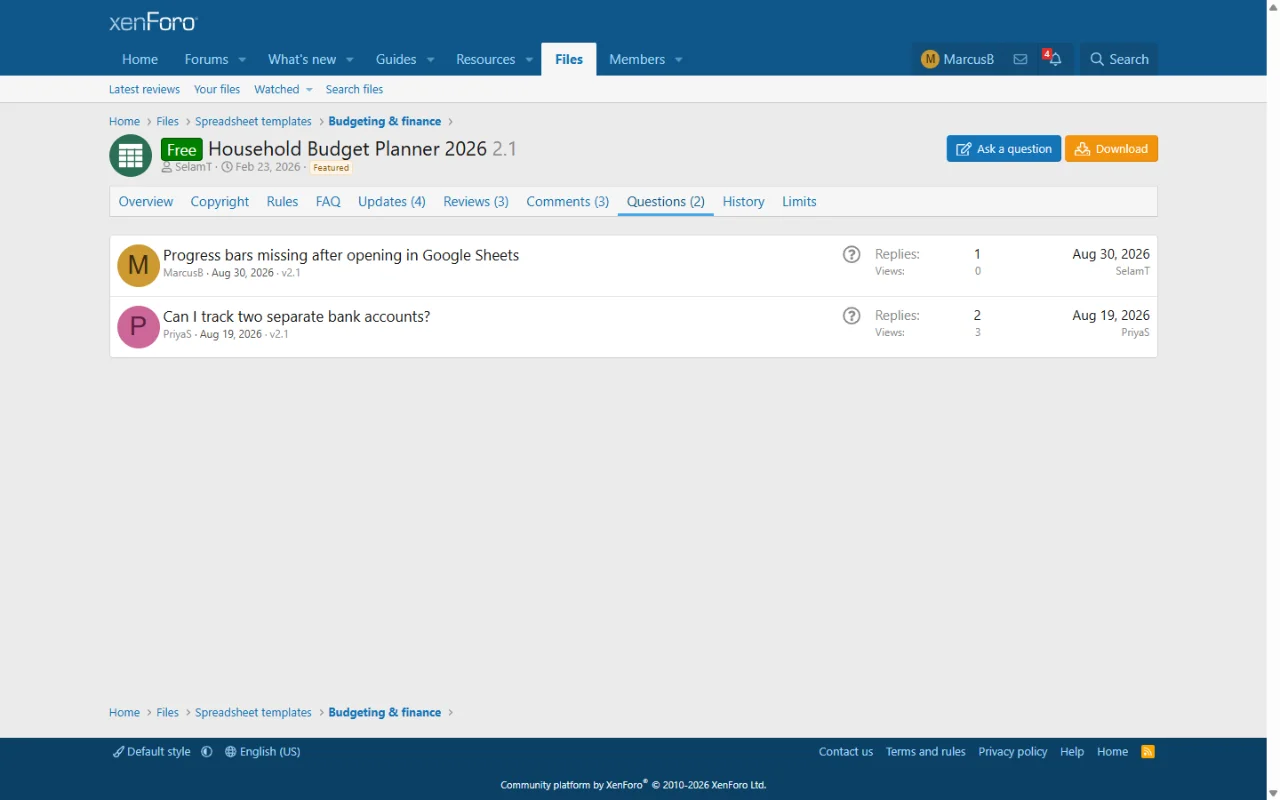Open the RSS feed icon in footer
This screenshot has width=1280, height=800.
(1148, 752)
